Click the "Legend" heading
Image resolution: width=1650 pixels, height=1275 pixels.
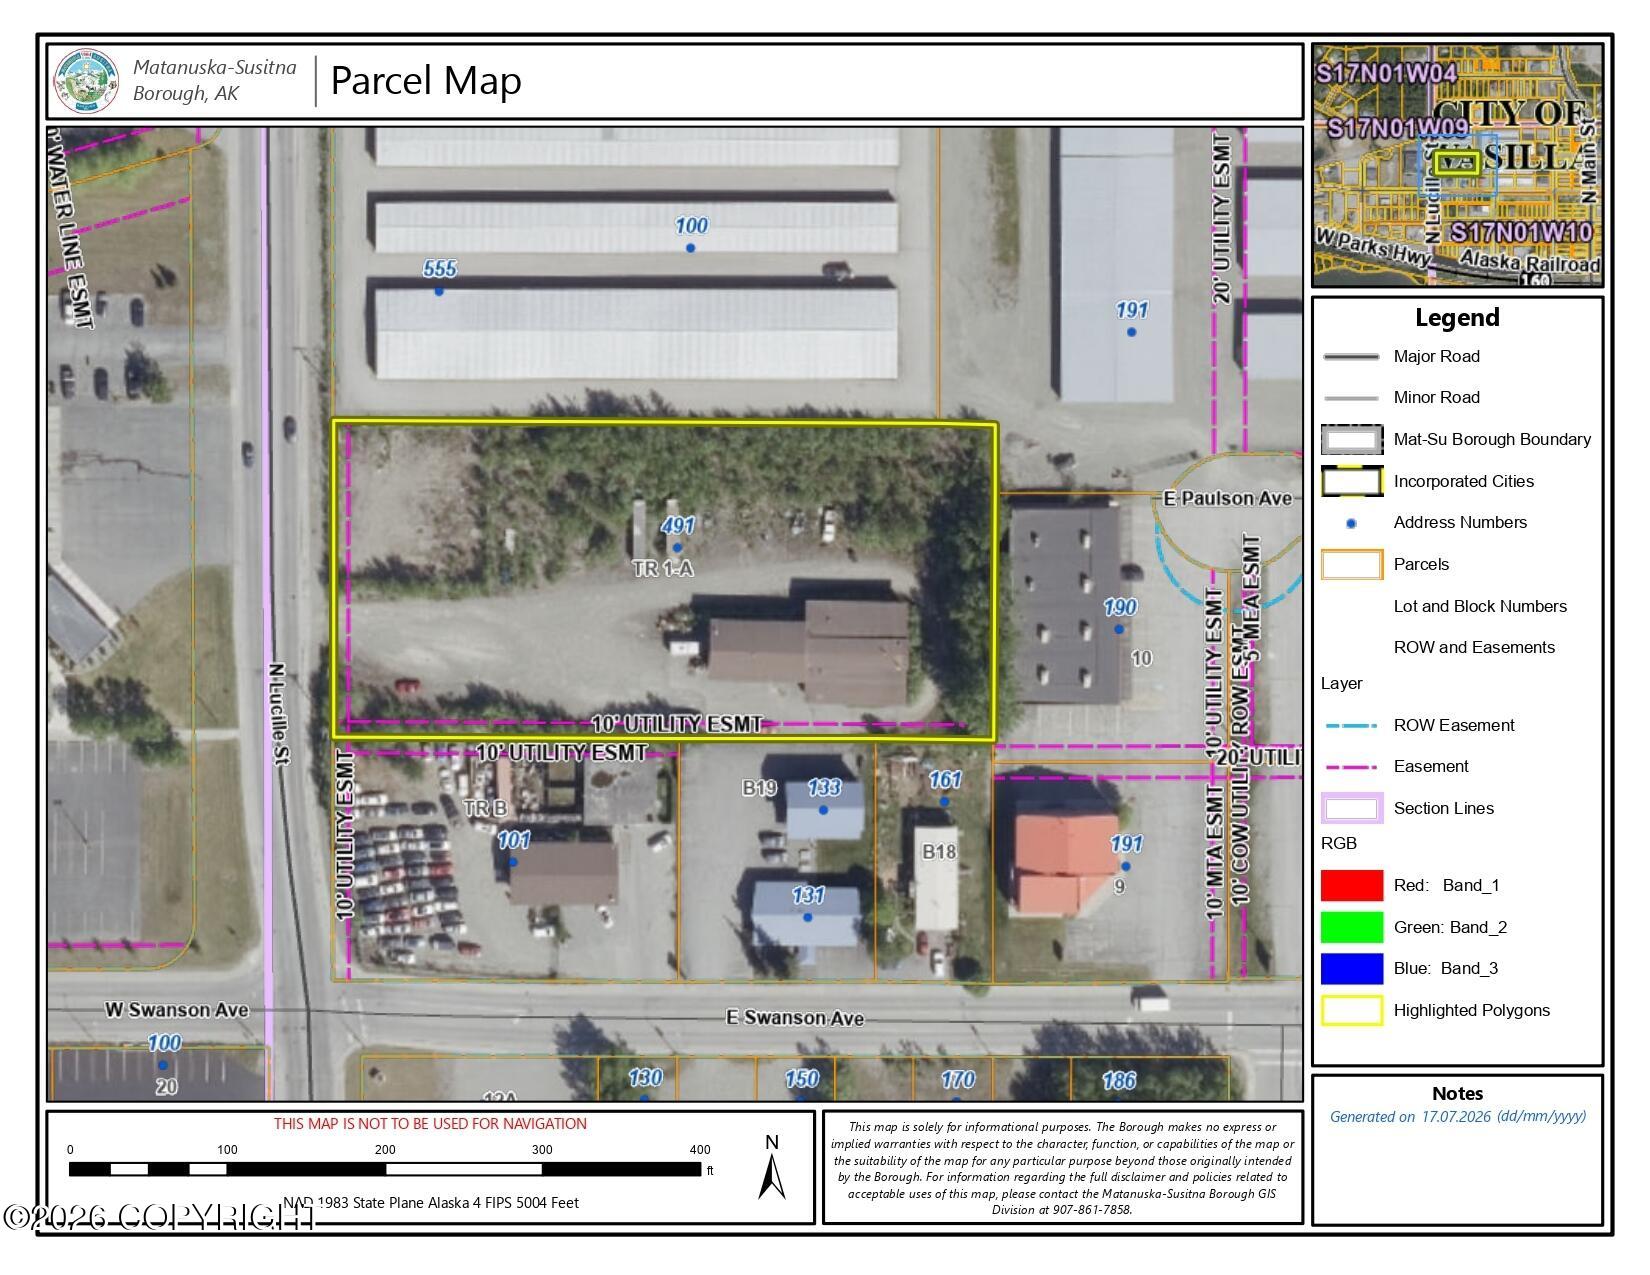tap(1457, 318)
